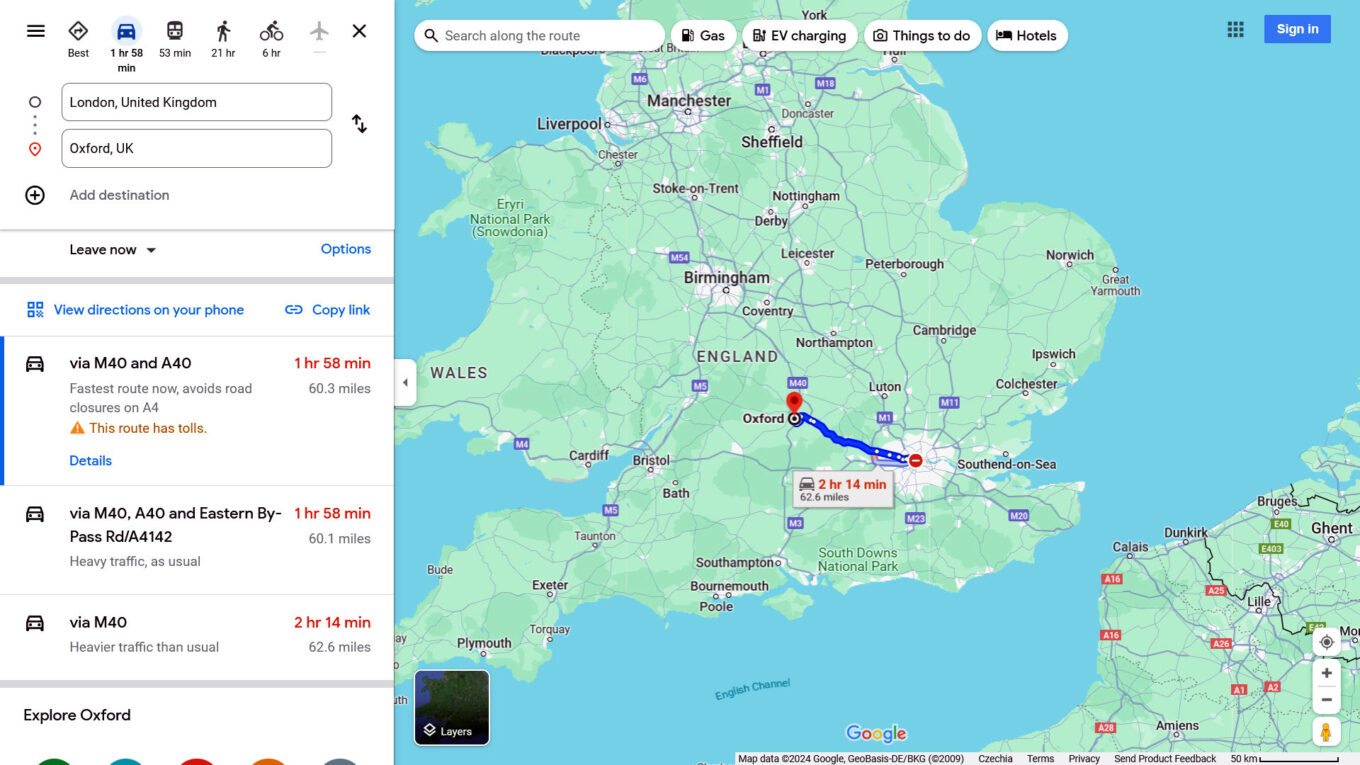Toggle the Layers map view

pos(452,707)
